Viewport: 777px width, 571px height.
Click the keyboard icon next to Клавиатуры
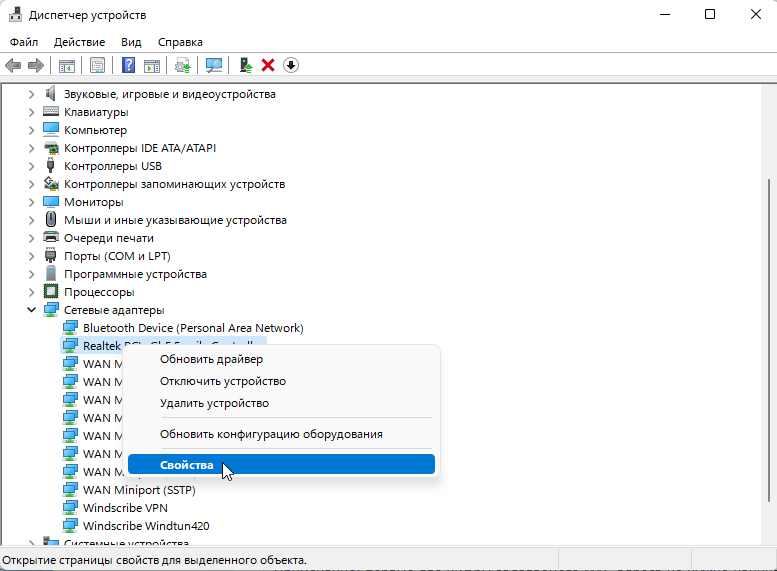51,112
